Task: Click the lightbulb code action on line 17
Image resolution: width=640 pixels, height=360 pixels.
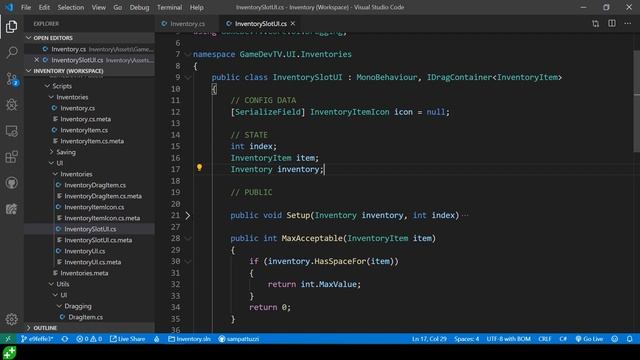Action: click(199, 167)
